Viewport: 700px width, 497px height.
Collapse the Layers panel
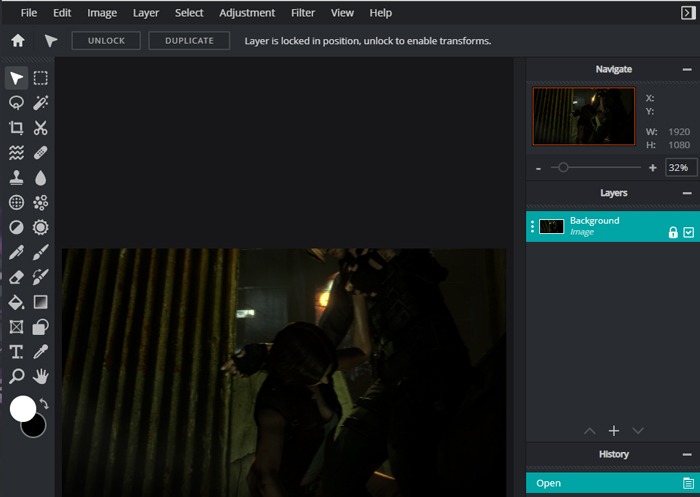tap(687, 193)
